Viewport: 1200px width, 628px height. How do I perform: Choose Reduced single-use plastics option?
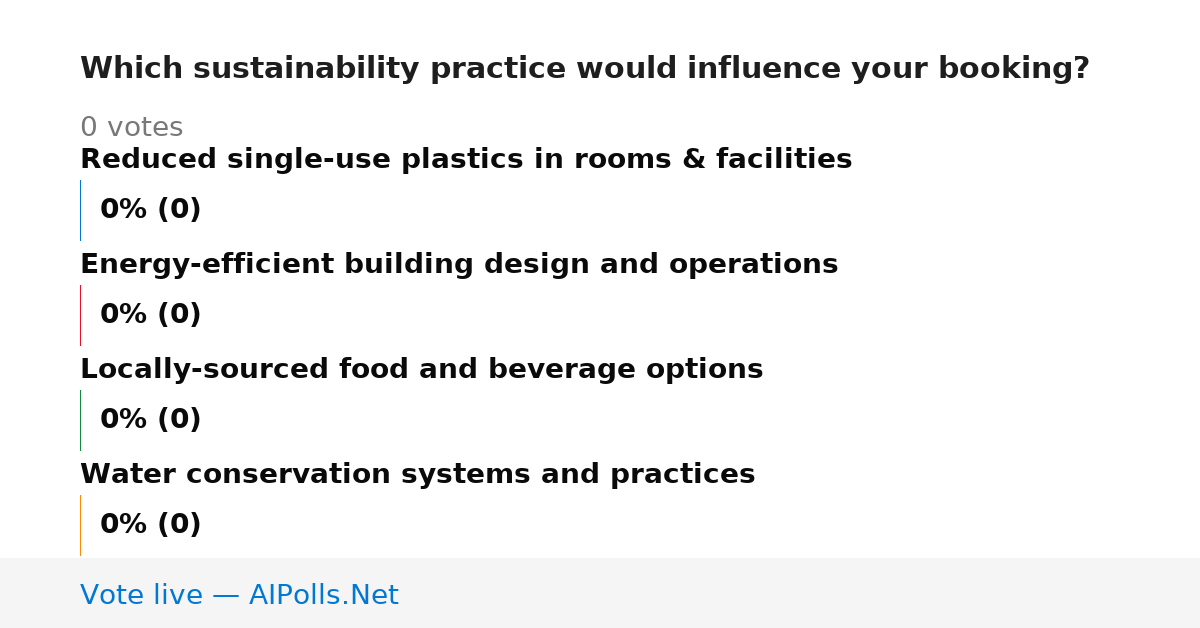coord(466,160)
